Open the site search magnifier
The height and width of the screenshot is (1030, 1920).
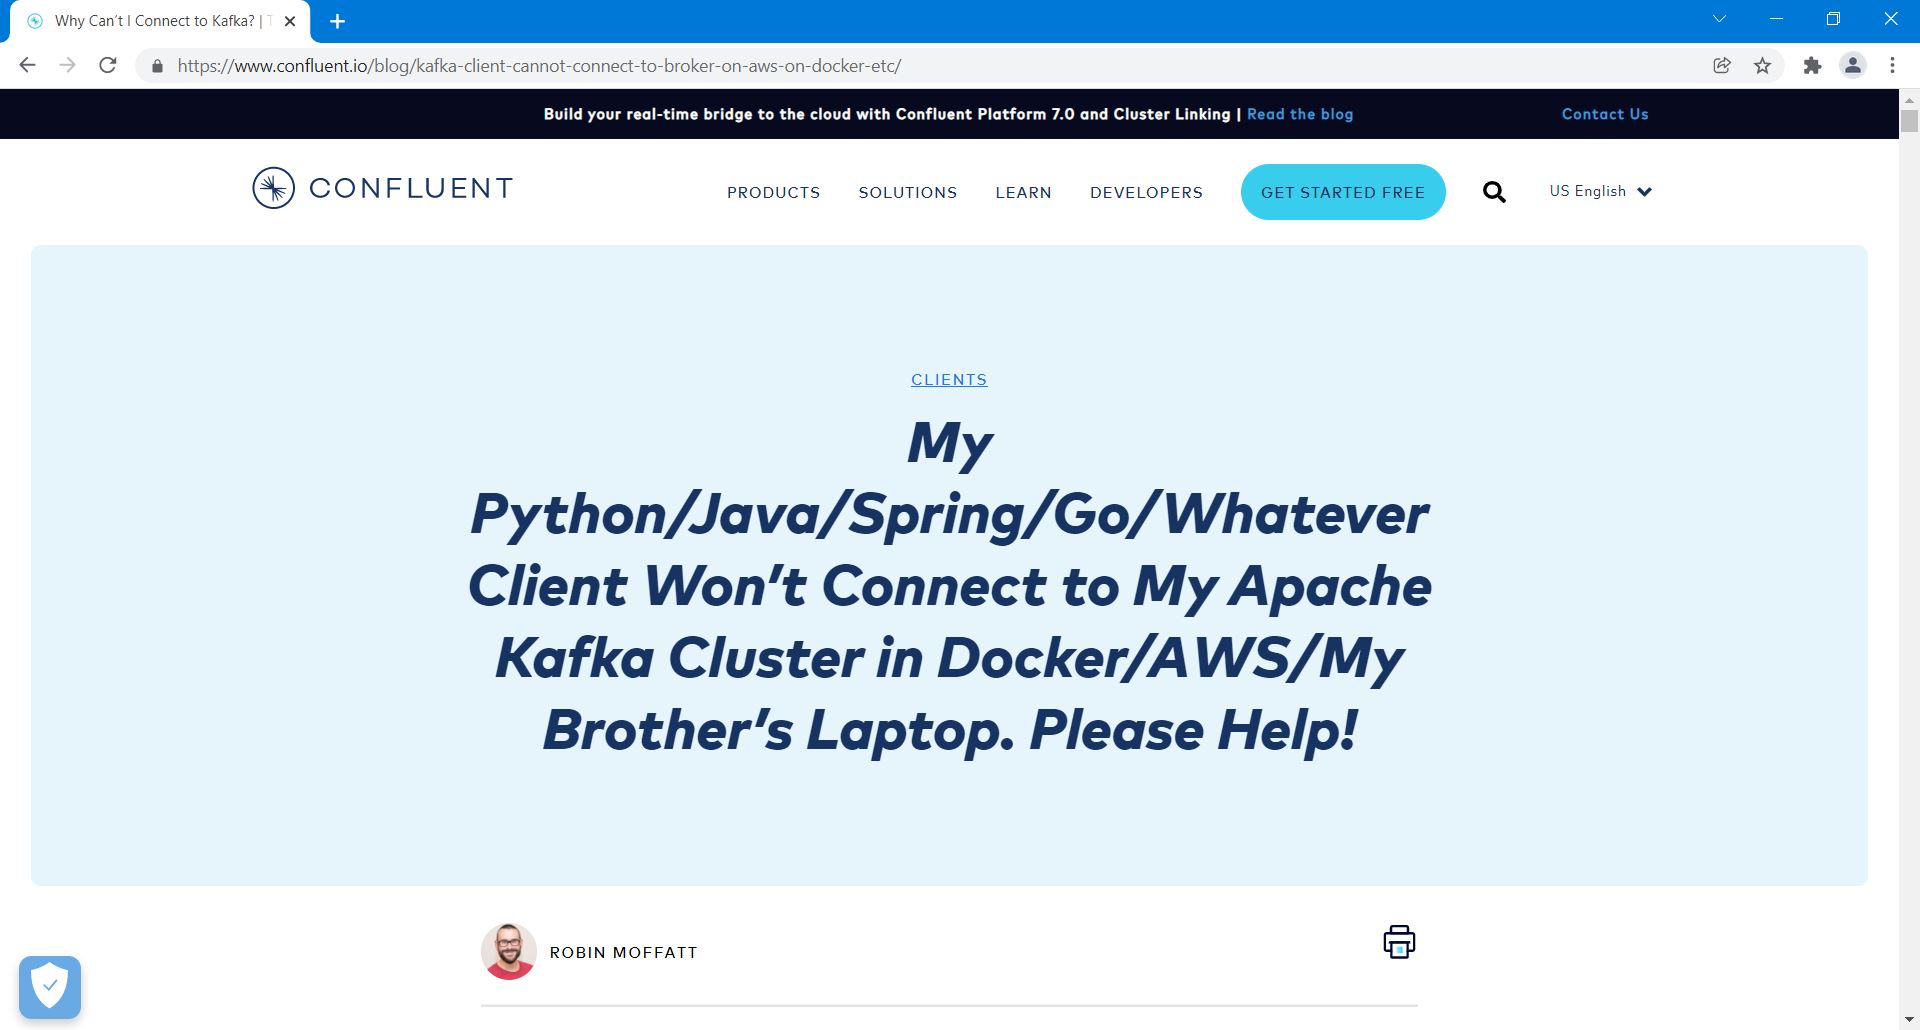pos(1494,192)
